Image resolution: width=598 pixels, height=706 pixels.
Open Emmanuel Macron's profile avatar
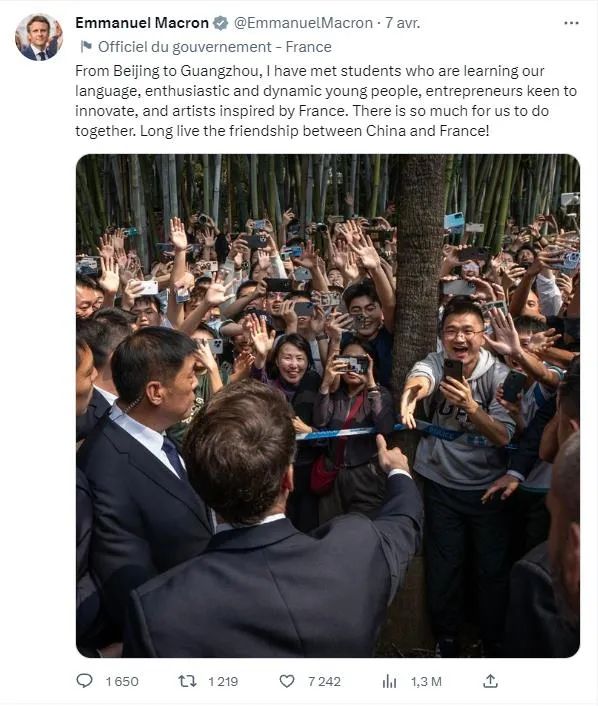pyautogui.click(x=39, y=37)
